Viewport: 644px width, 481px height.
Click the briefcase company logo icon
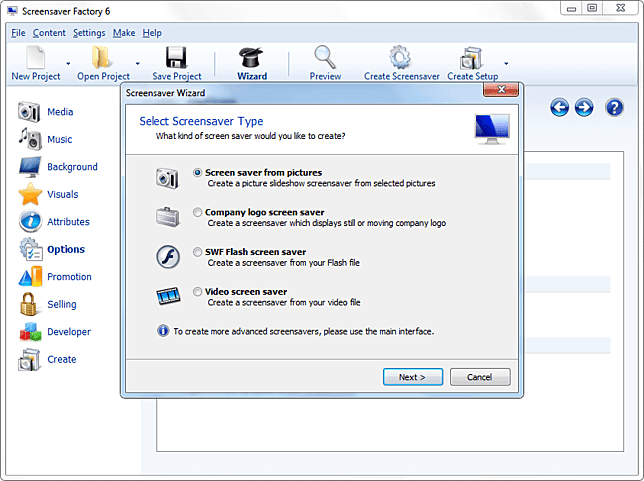tap(168, 217)
